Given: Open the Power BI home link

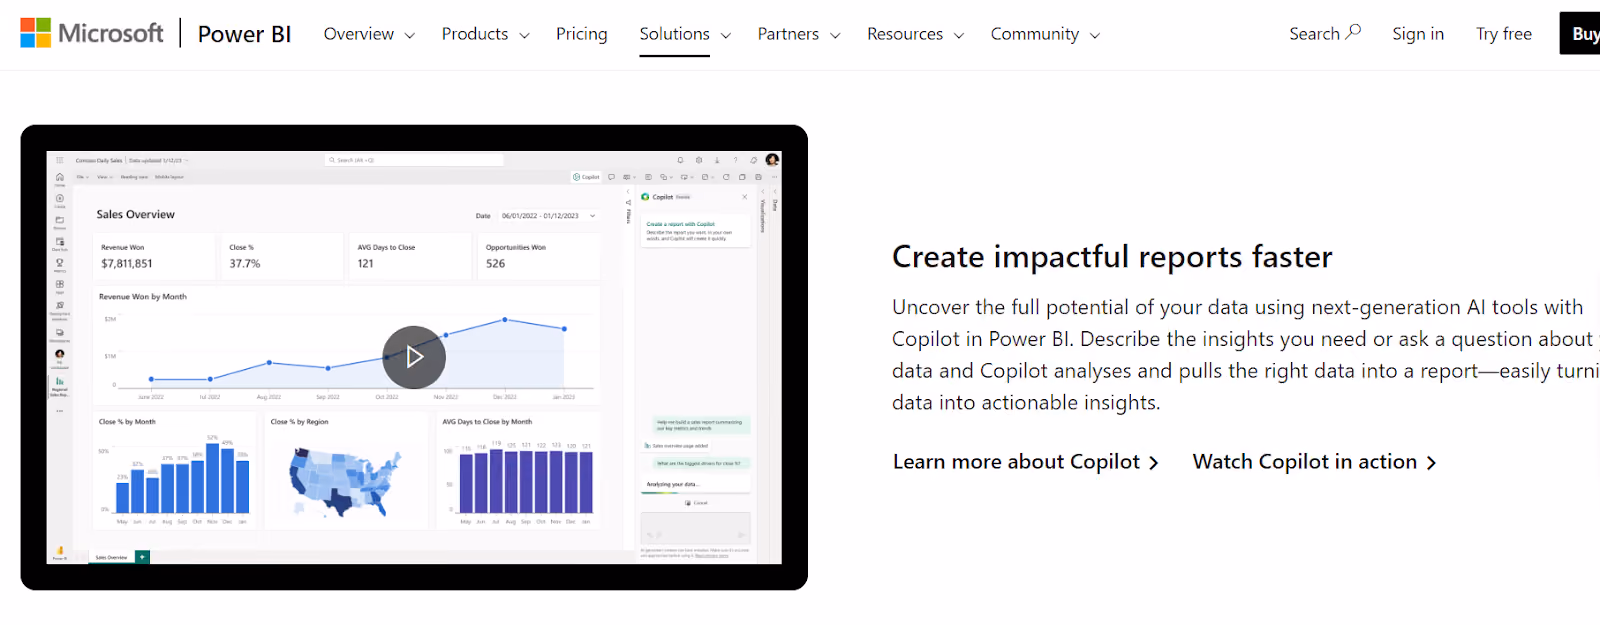Looking at the screenshot, I should pyautogui.click(x=244, y=34).
